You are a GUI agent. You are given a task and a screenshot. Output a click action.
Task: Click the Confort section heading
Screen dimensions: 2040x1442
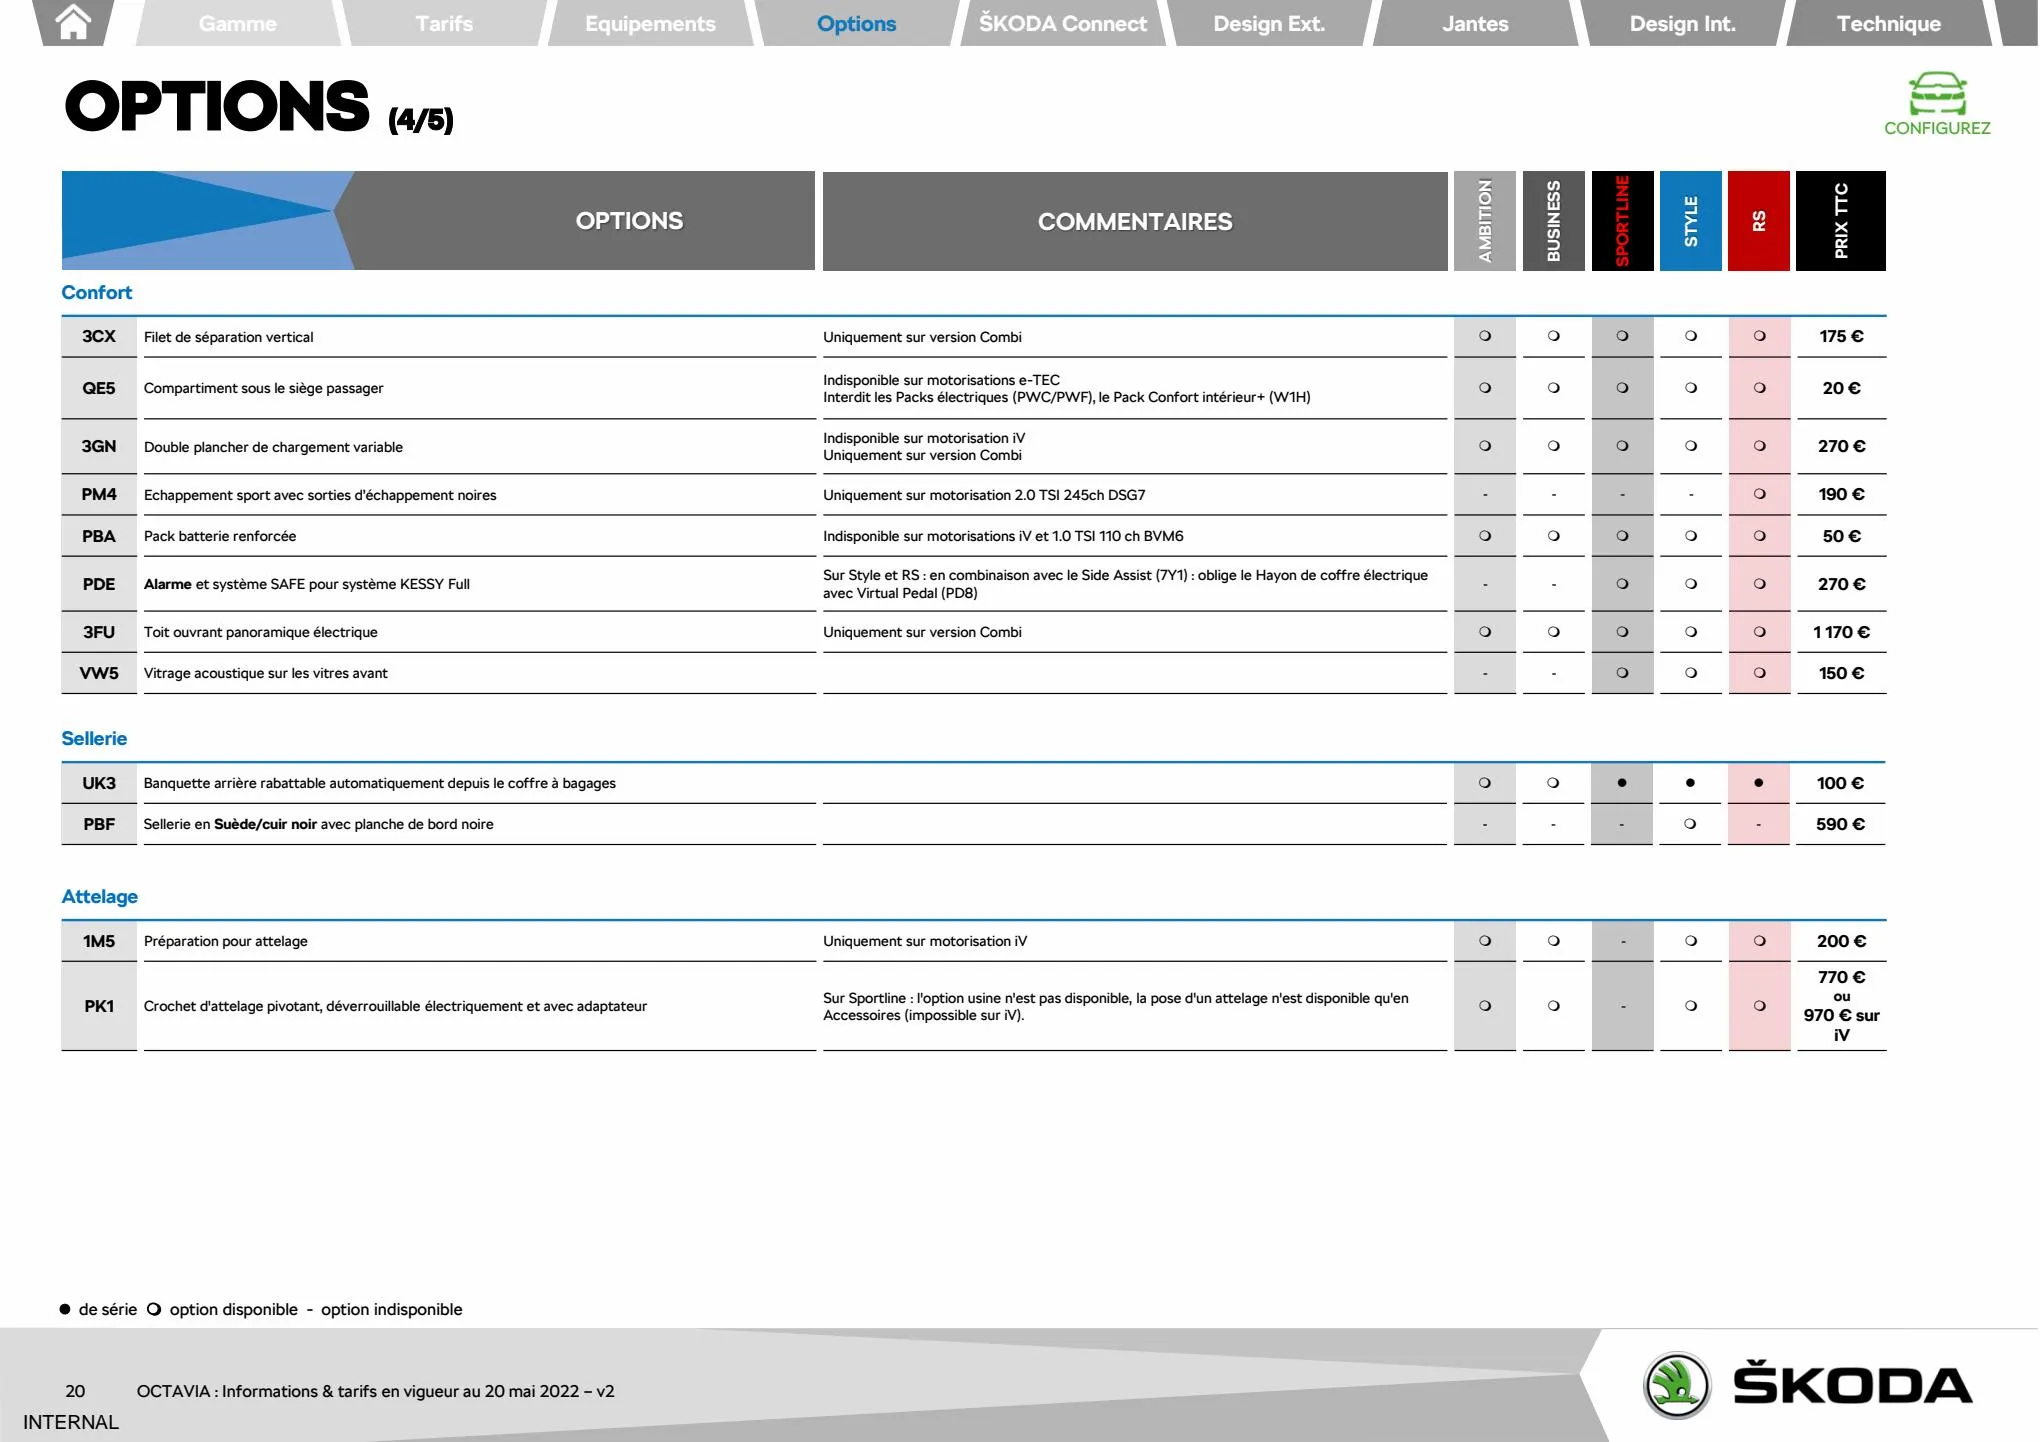click(x=96, y=292)
